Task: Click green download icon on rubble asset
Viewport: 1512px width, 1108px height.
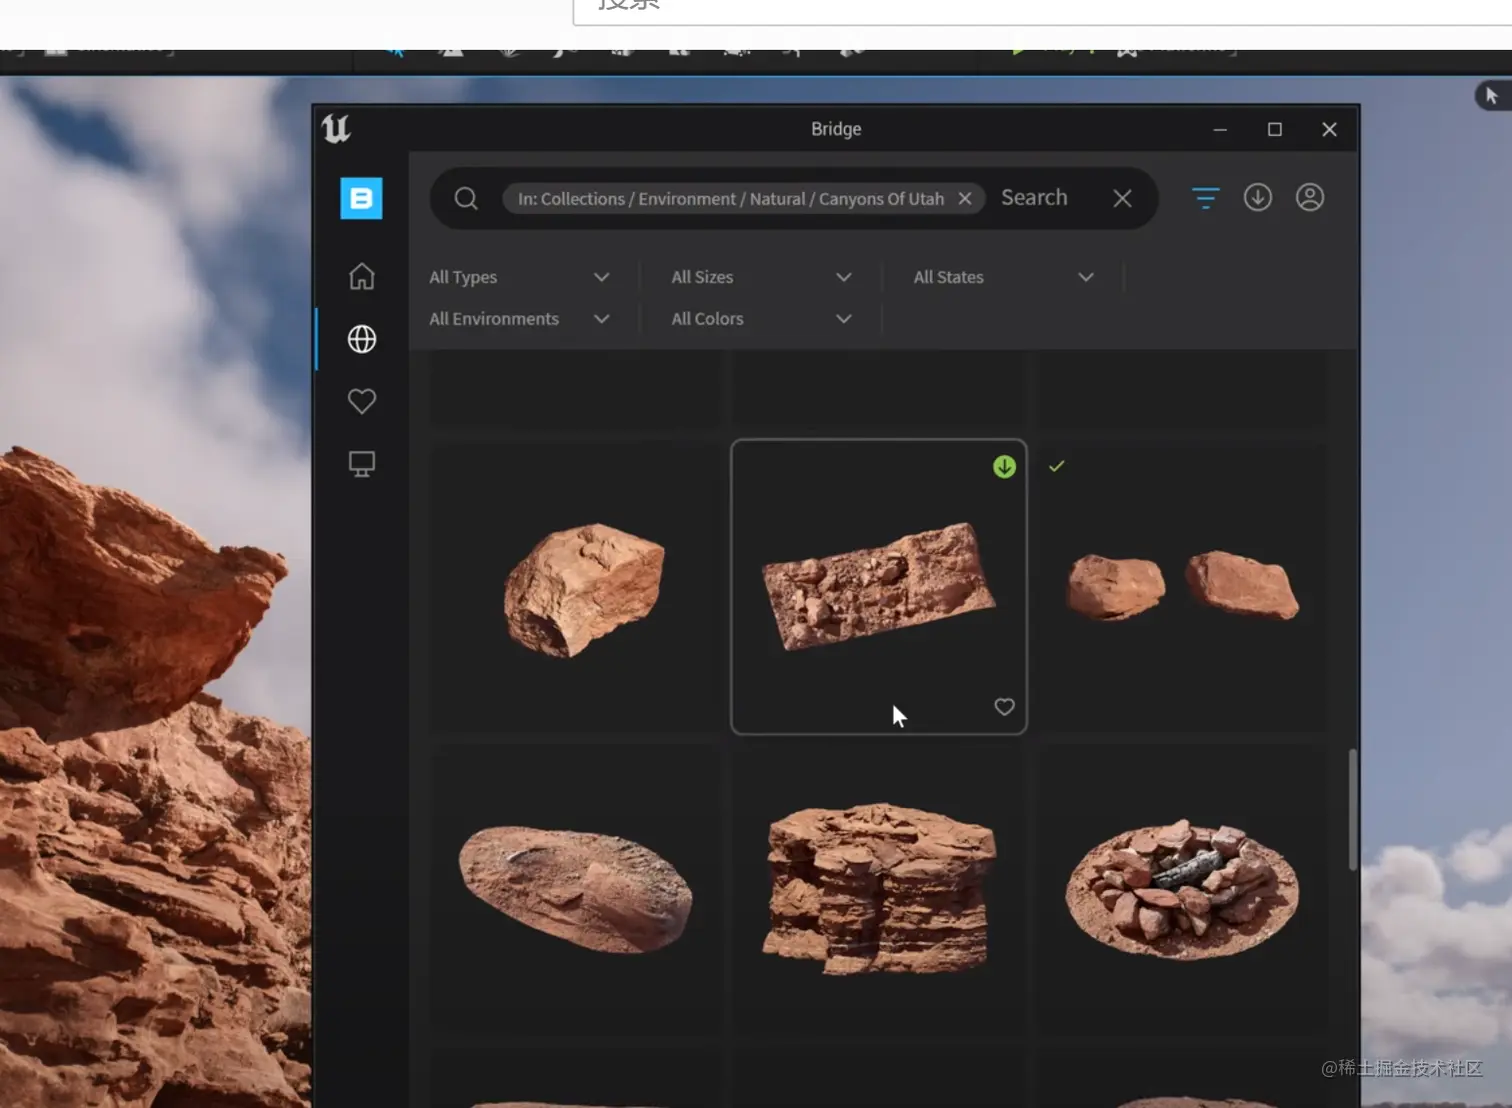Action: [1004, 467]
